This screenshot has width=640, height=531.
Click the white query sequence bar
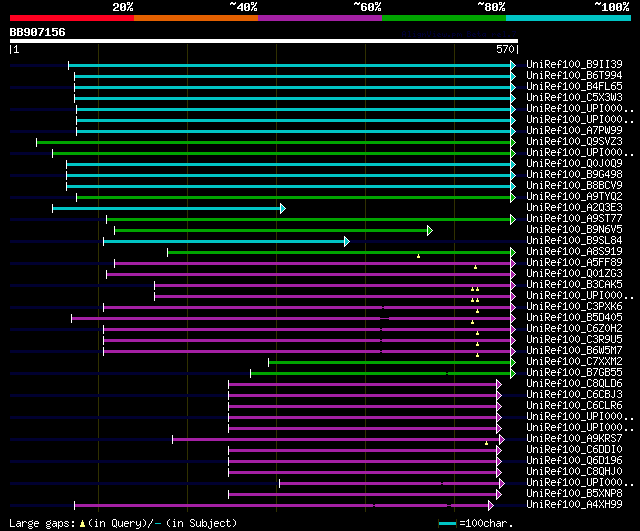264,41
